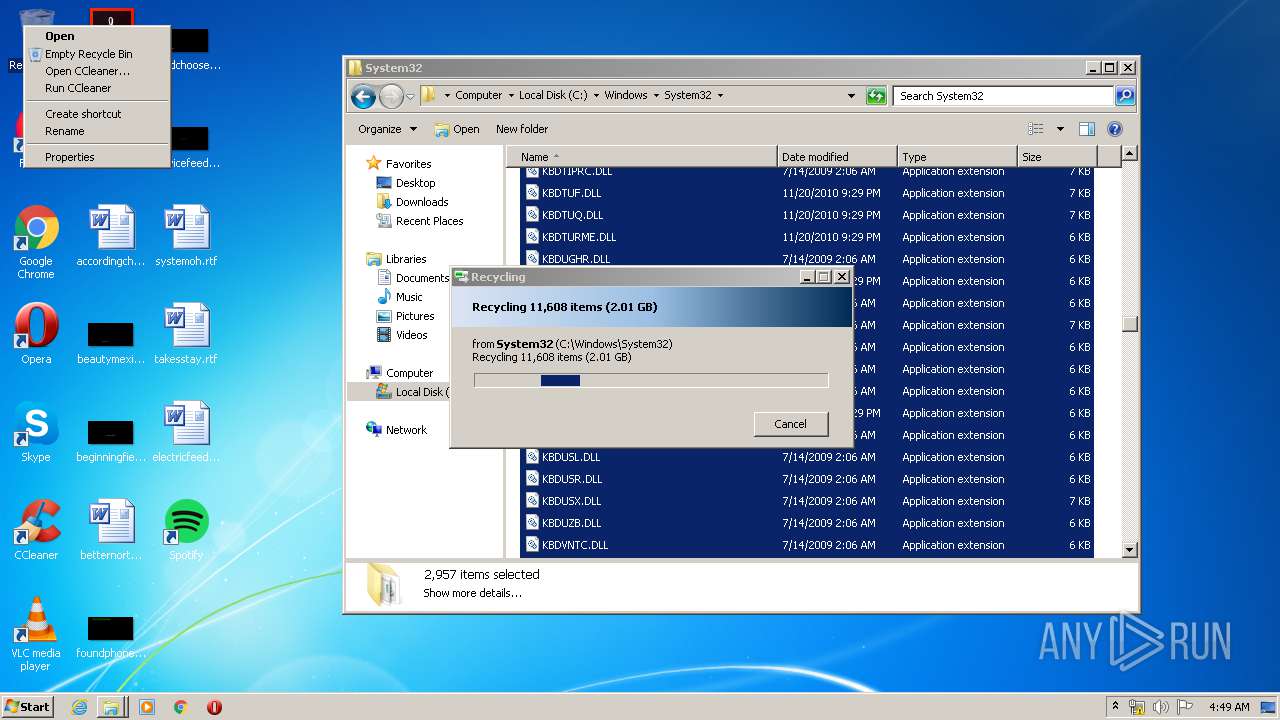
Task: Click the volume tray icon
Action: point(1161,707)
